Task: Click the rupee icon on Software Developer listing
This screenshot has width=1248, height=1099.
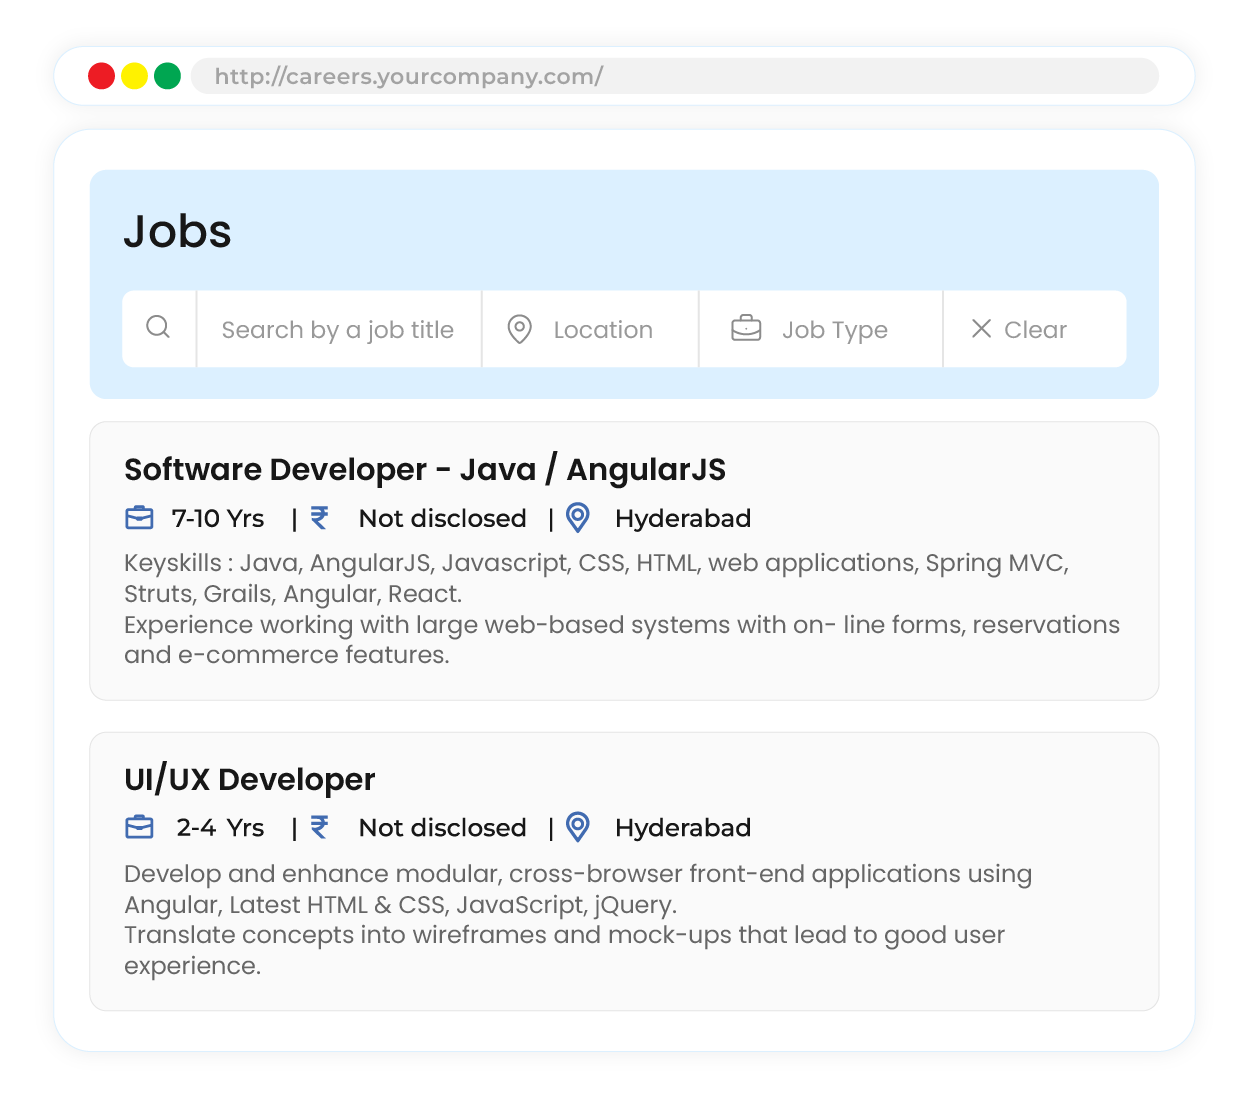Action: (319, 517)
